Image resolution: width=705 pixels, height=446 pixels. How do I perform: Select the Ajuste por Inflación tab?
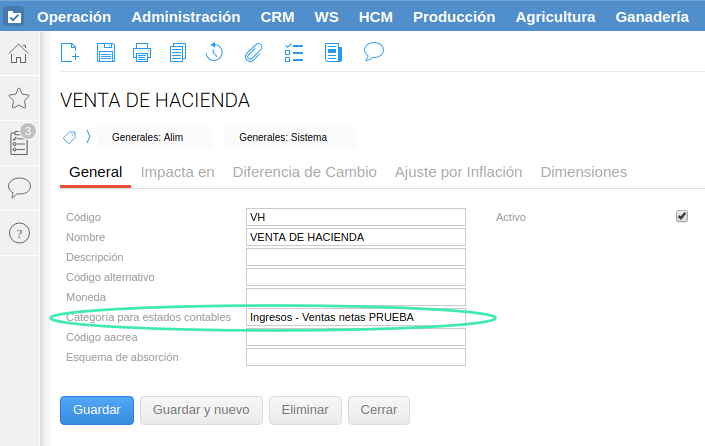458,172
